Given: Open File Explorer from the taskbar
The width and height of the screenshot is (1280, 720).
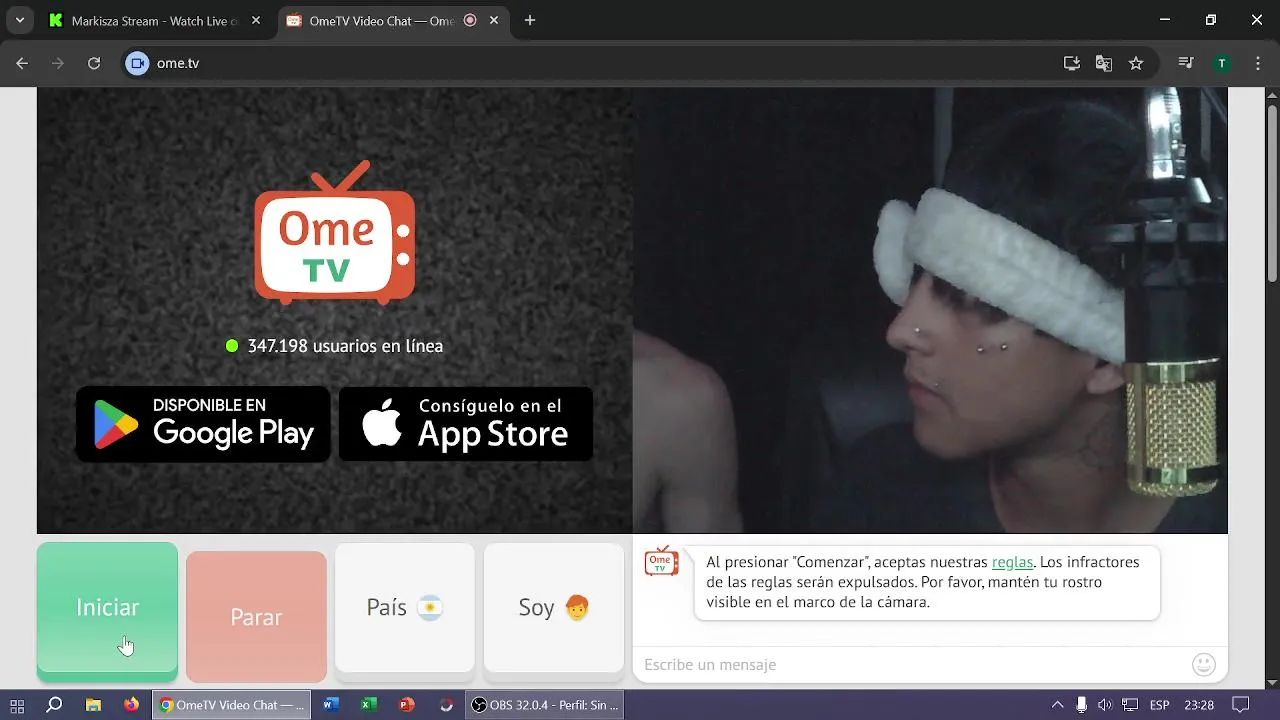Looking at the screenshot, I should point(93,705).
